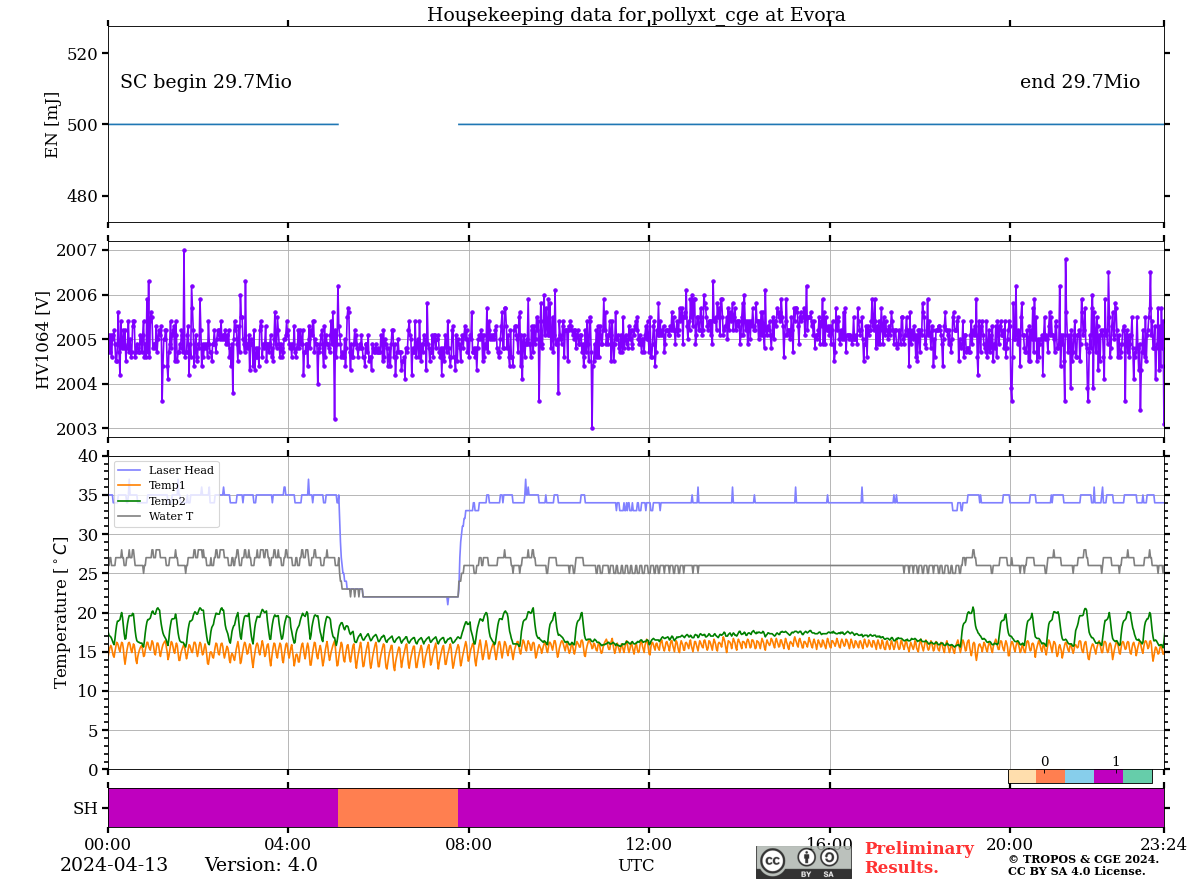
Task: Click the 'SH' row label
Action: (86, 808)
